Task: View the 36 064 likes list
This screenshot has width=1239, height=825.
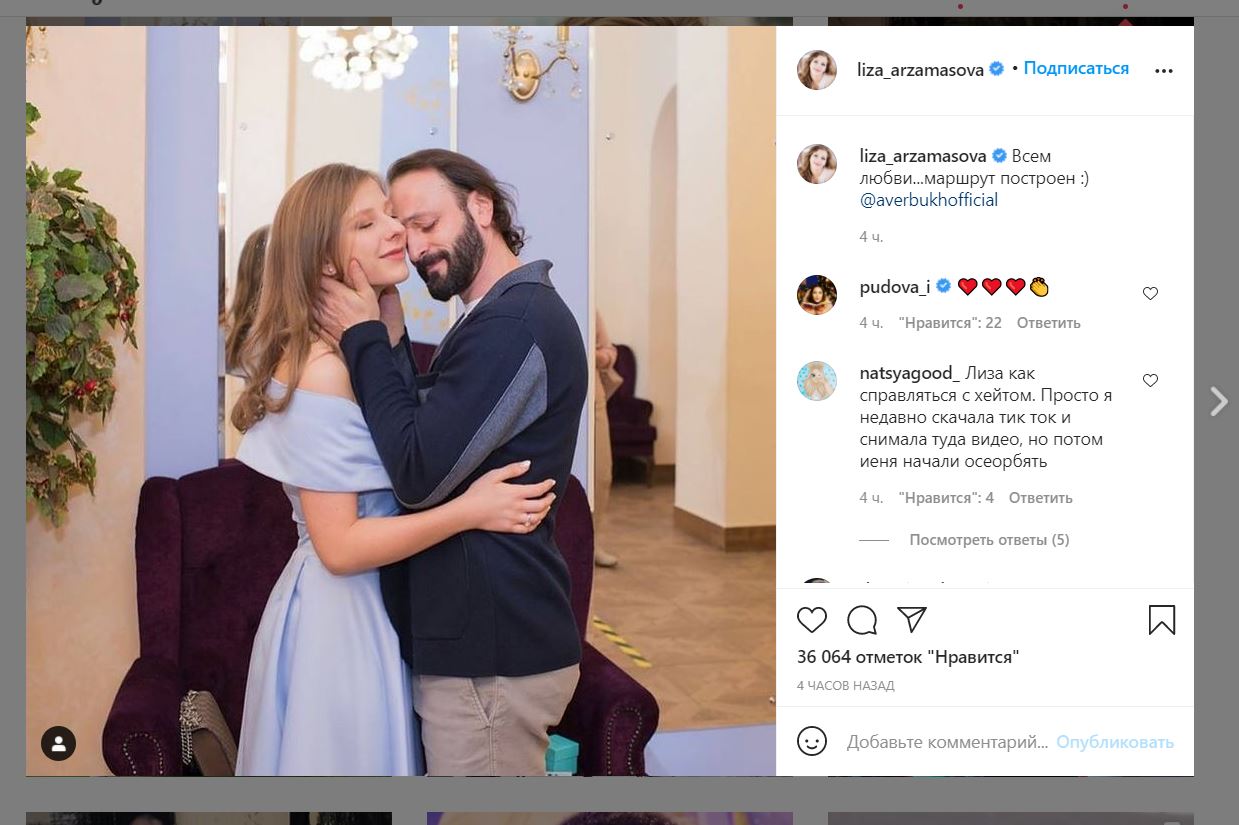Action: pos(908,657)
